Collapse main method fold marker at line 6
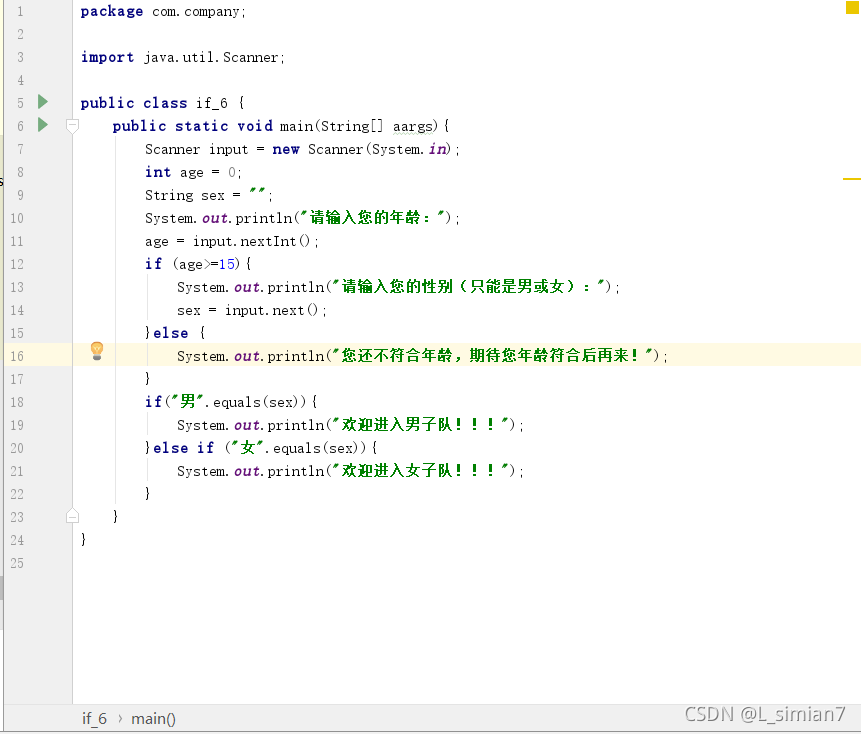Image resolution: width=861 pixels, height=734 pixels. [72, 126]
